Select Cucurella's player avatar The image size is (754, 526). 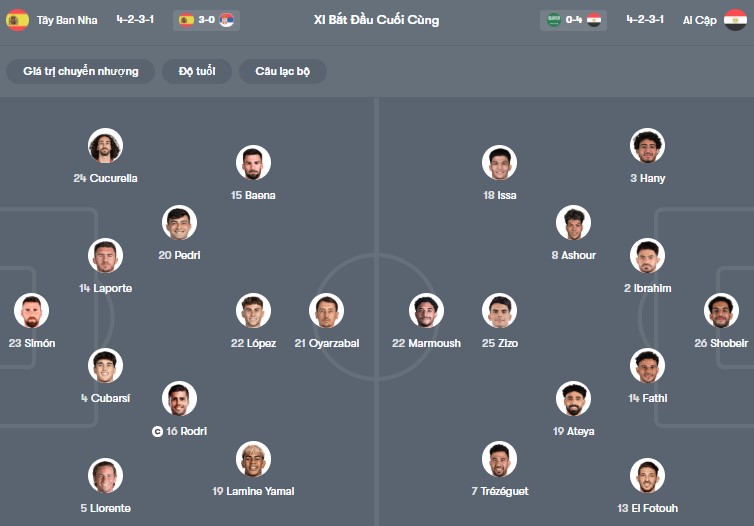[x=105, y=146]
